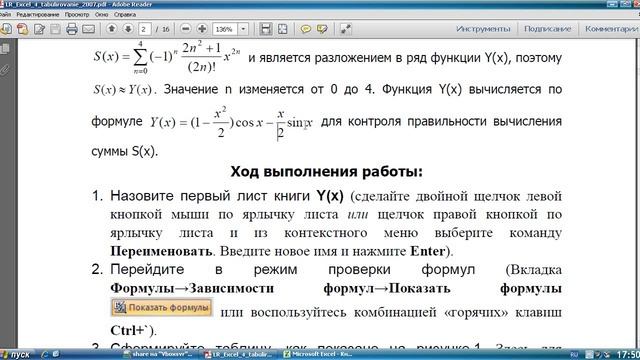Open the Редактирование menu
Image resolution: width=640 pixels, height=360 pixels.
point(38,14)
